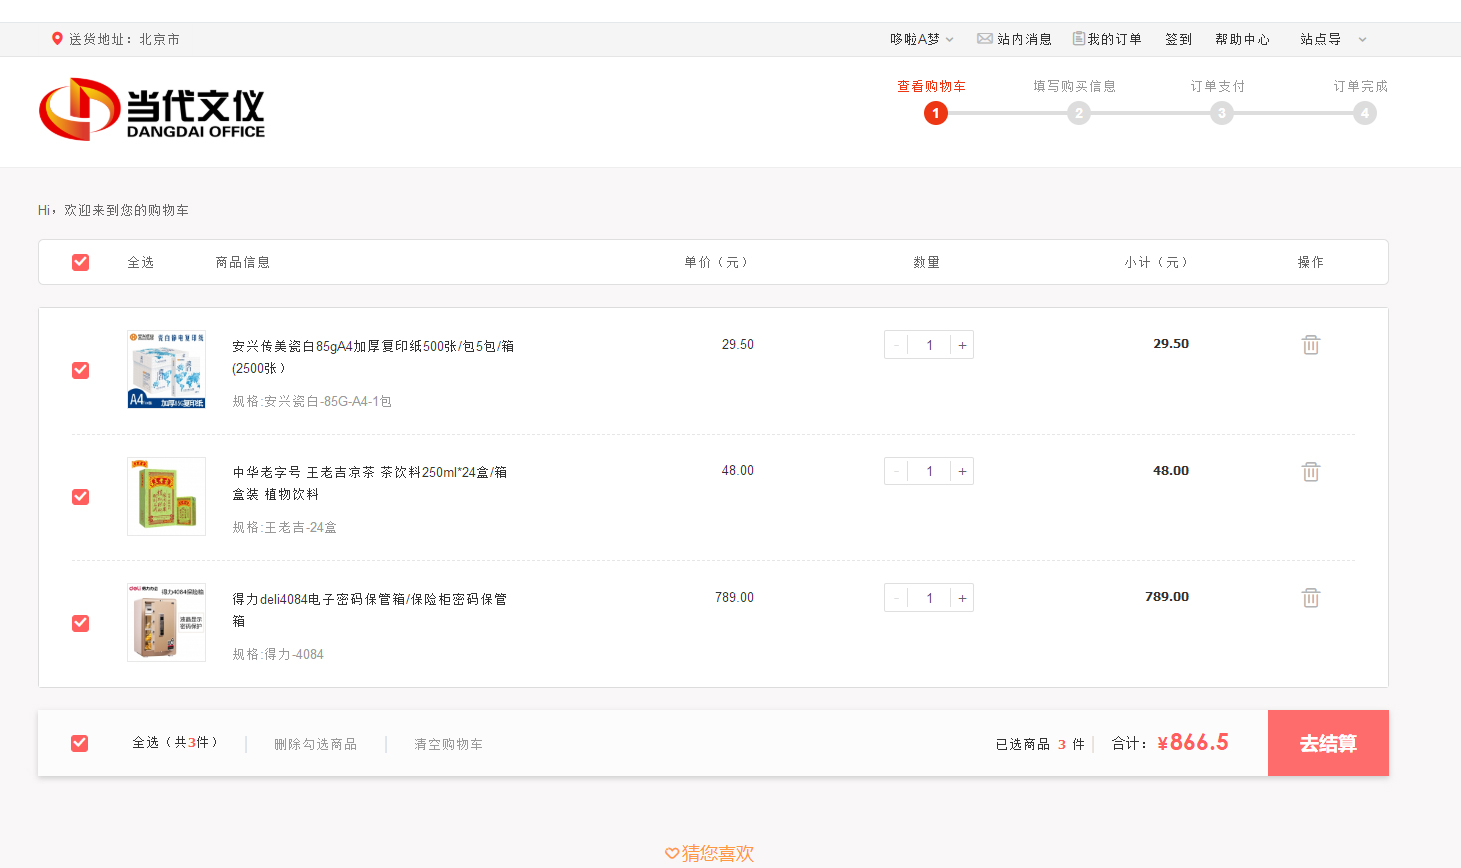Click the 商品信息 column header
The height and width of the screenshot is (868, 1461).
coord(243,262)
